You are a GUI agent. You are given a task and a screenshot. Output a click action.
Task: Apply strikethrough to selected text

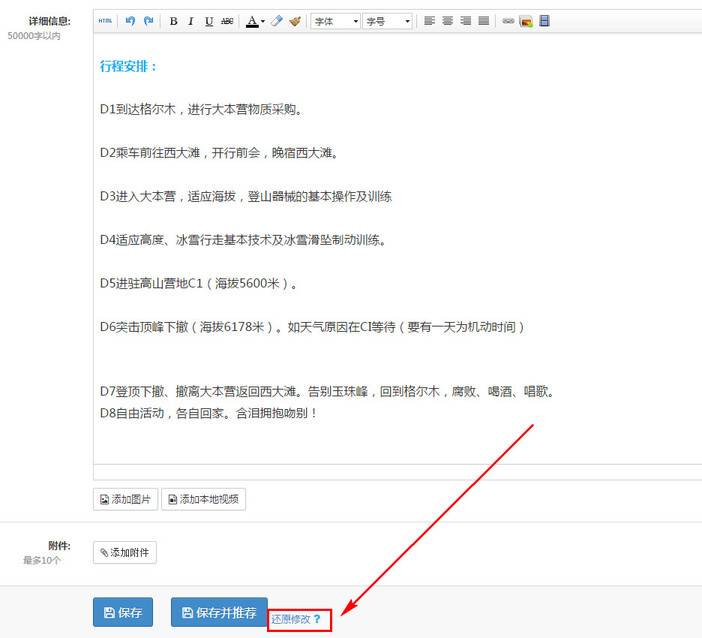click(227, 21)
